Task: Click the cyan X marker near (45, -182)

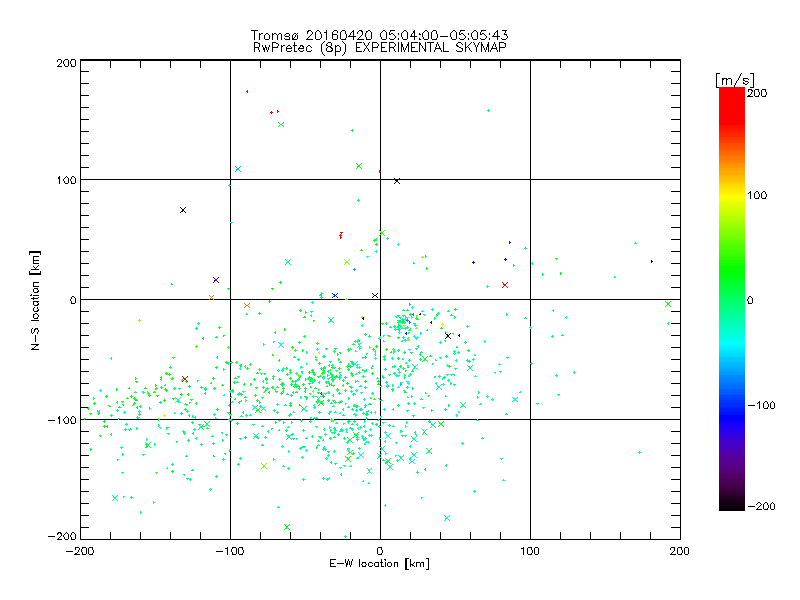Action: coord(447,518)
